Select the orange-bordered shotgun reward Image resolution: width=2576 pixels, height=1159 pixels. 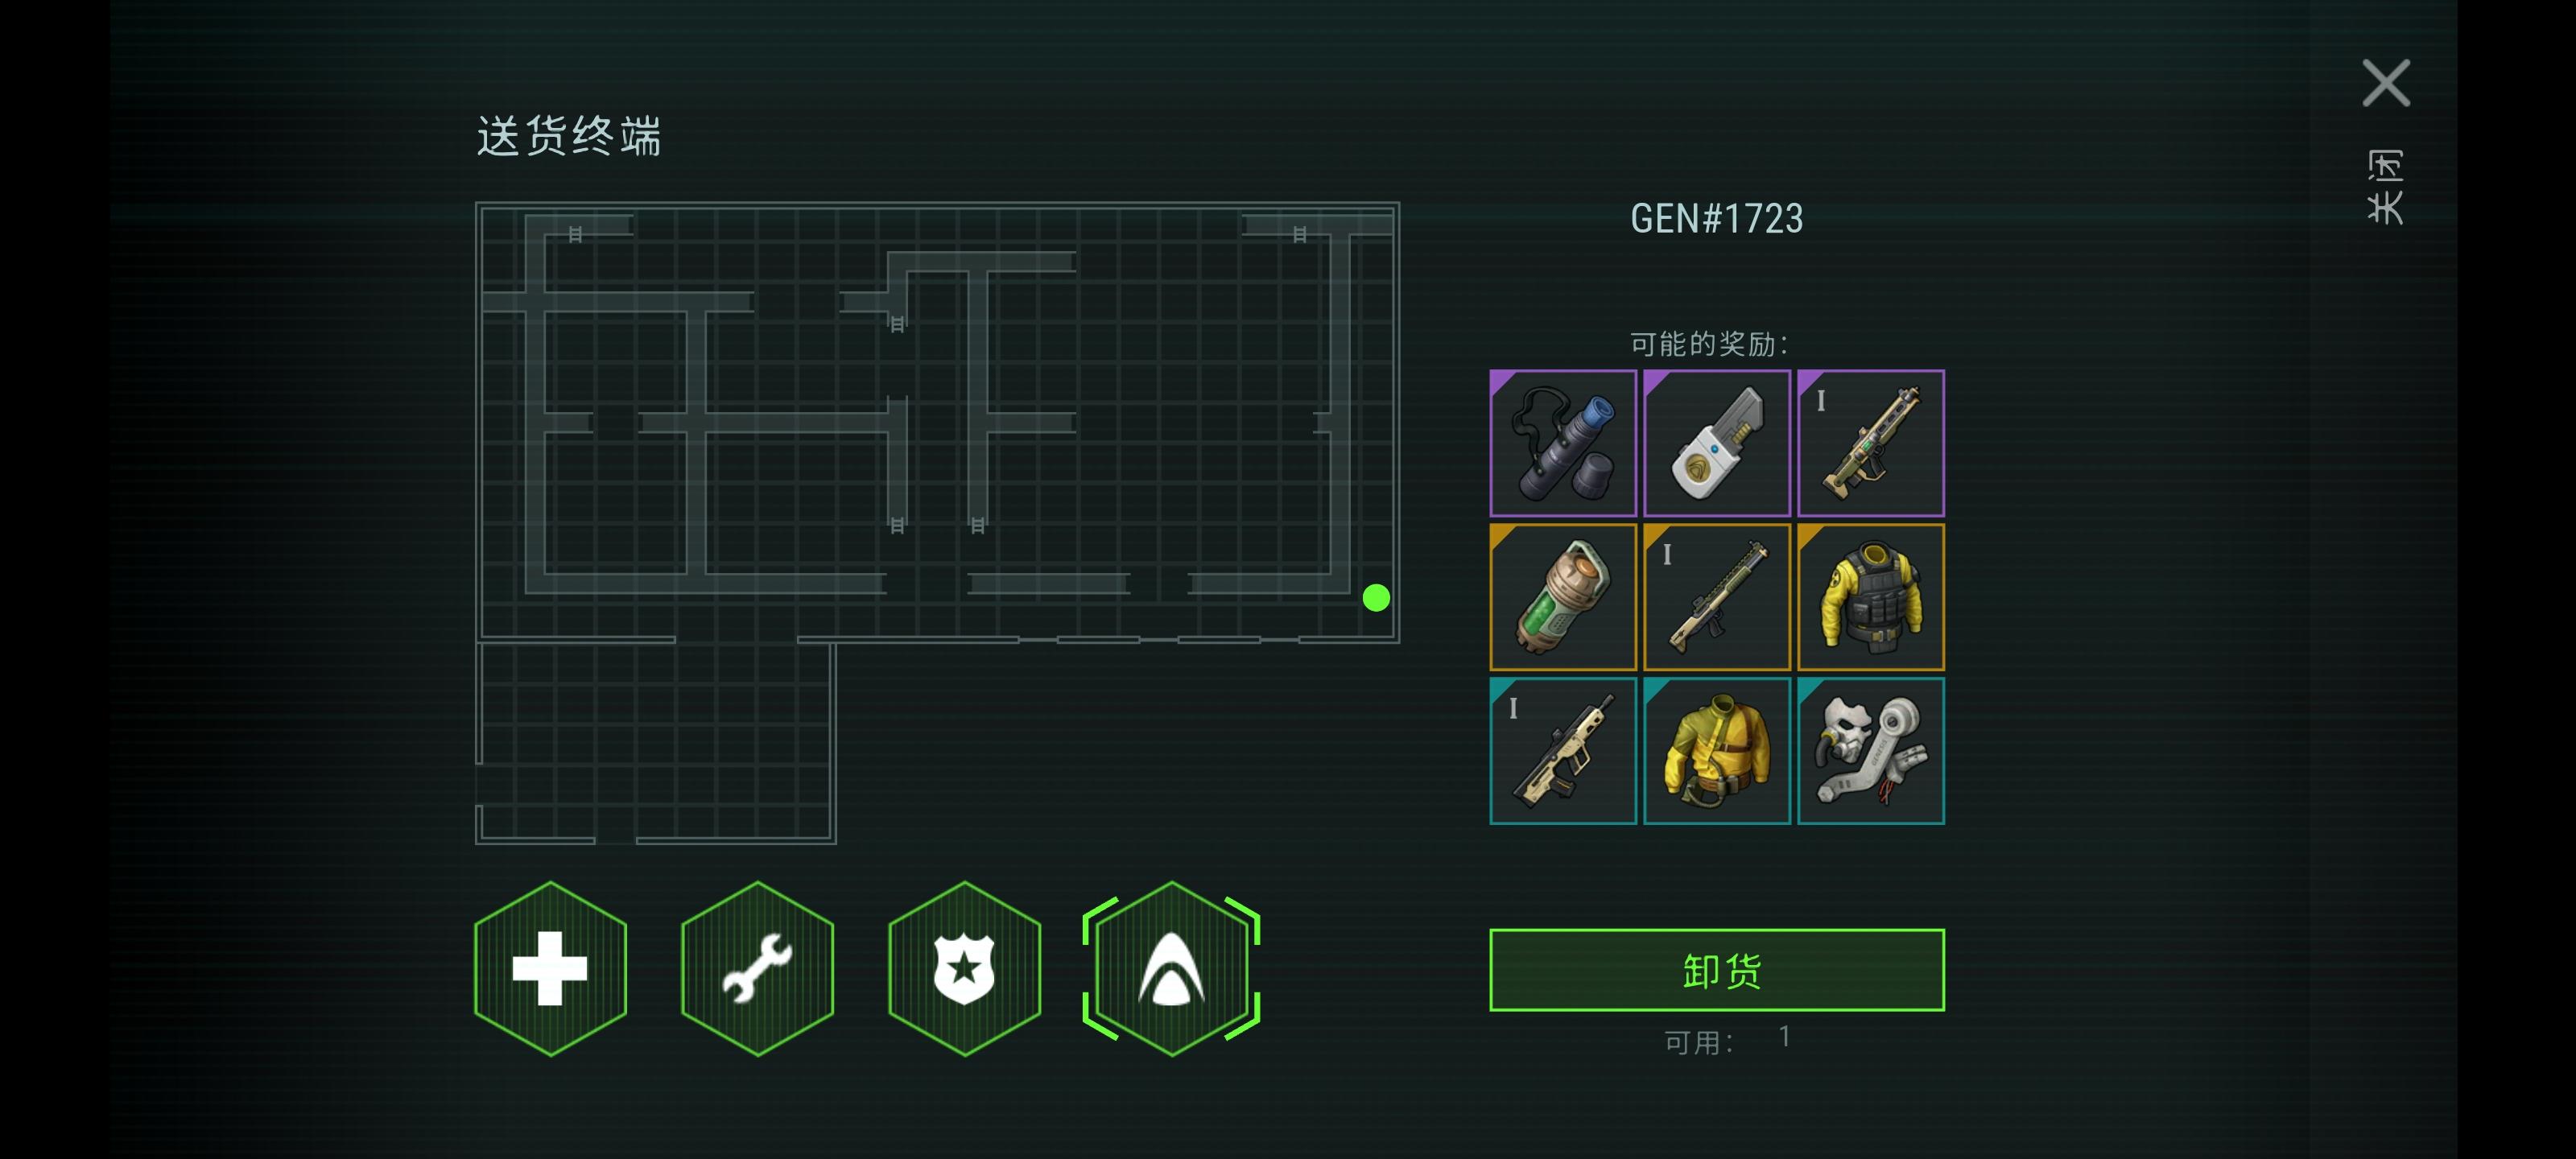[x=1716, y=597]
